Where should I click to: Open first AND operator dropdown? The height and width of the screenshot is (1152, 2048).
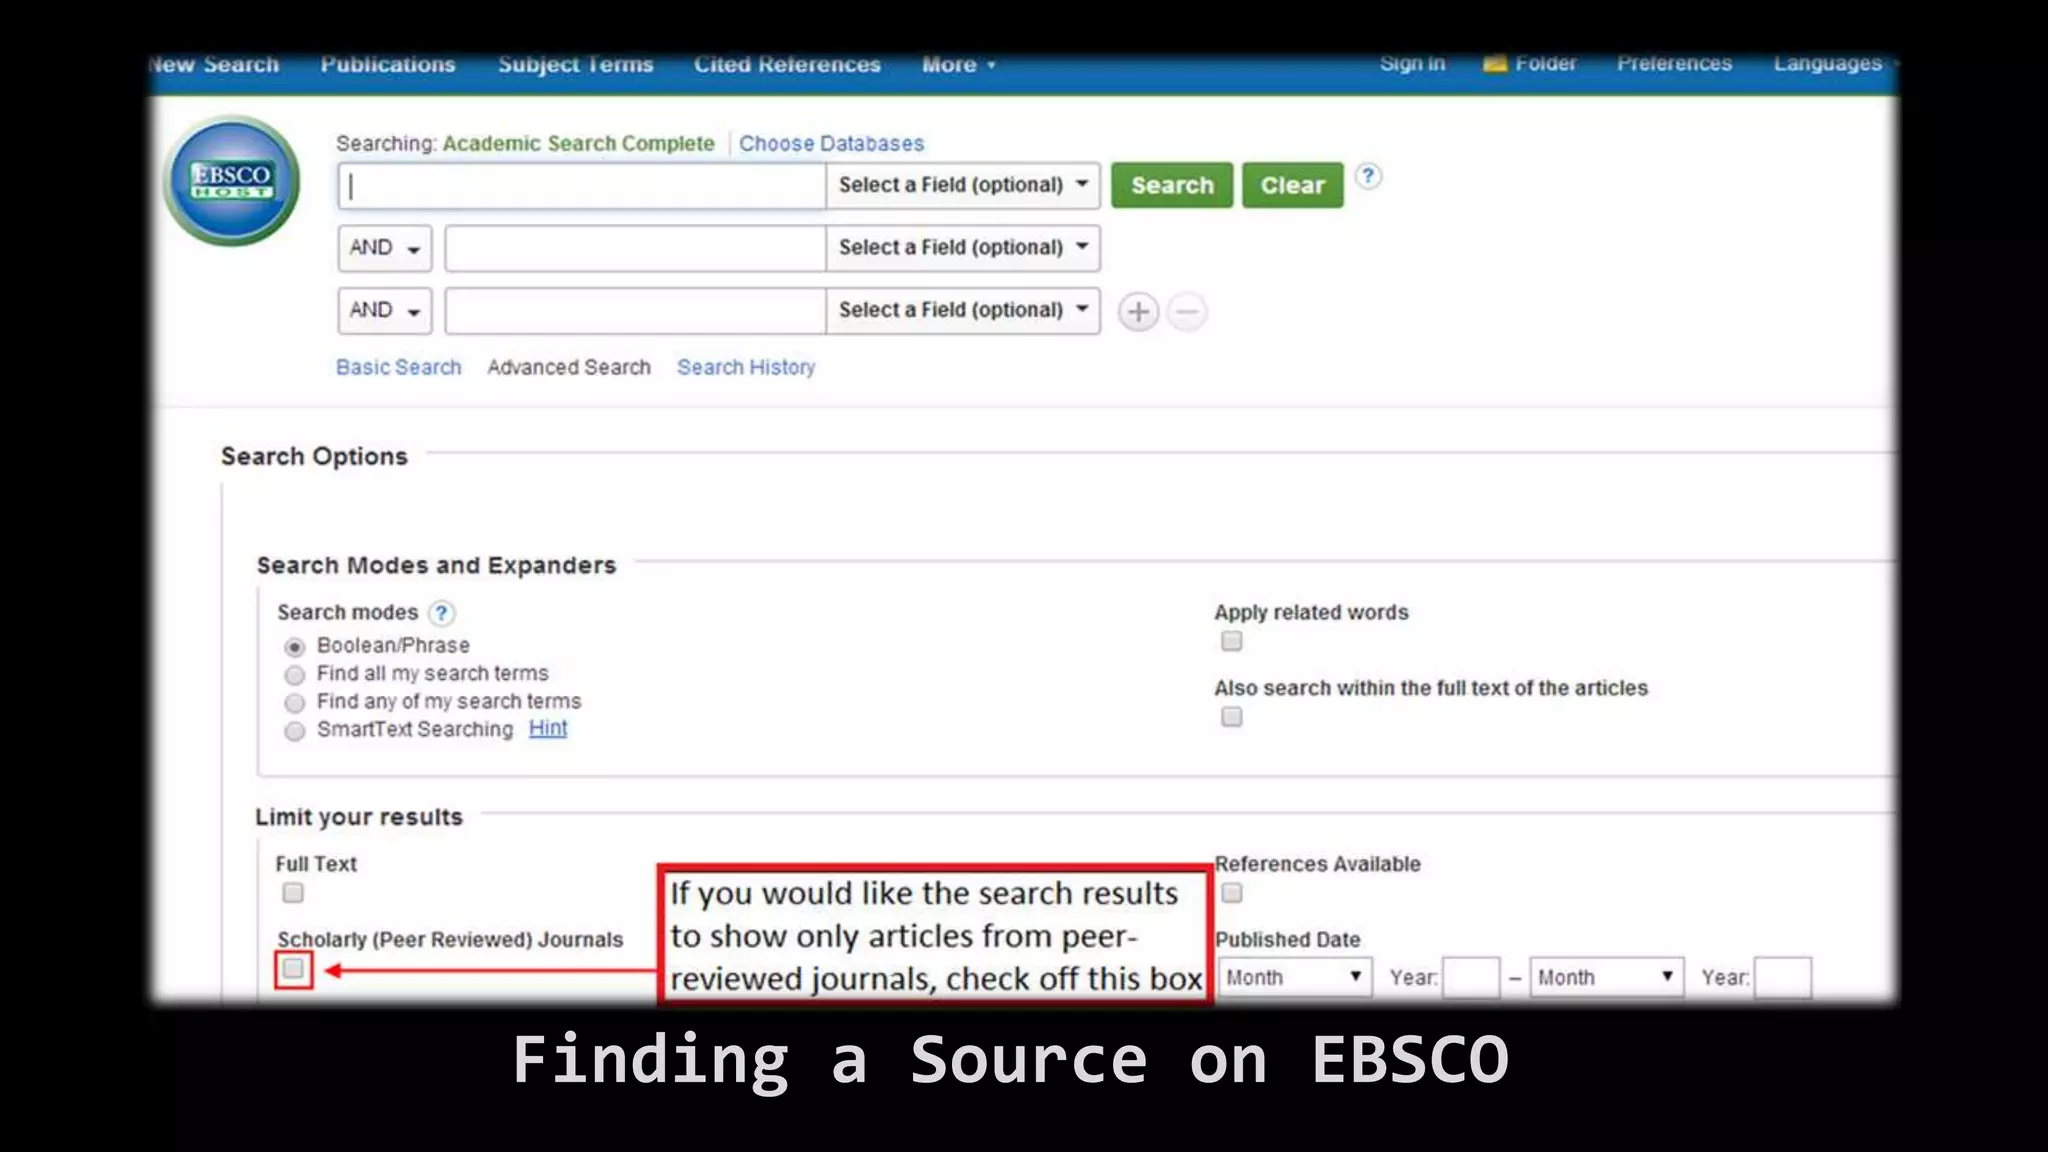(385, 248)
